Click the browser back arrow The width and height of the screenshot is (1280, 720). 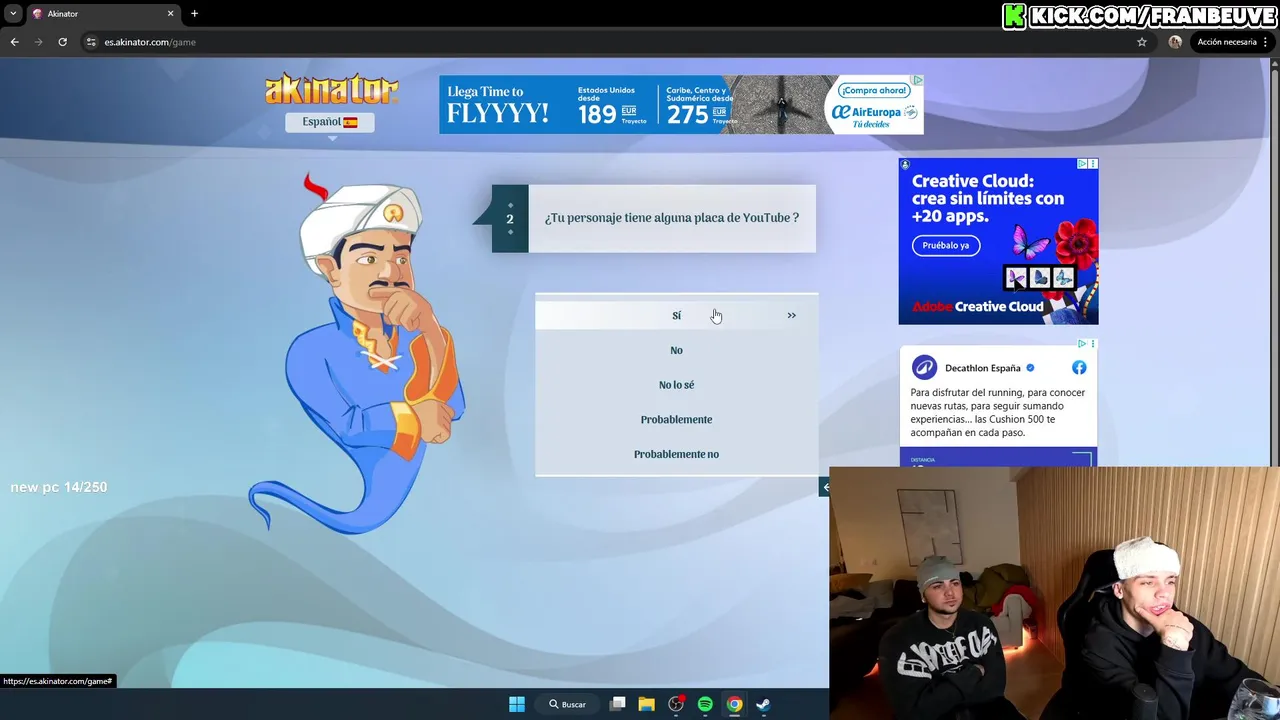click(14, 42)
